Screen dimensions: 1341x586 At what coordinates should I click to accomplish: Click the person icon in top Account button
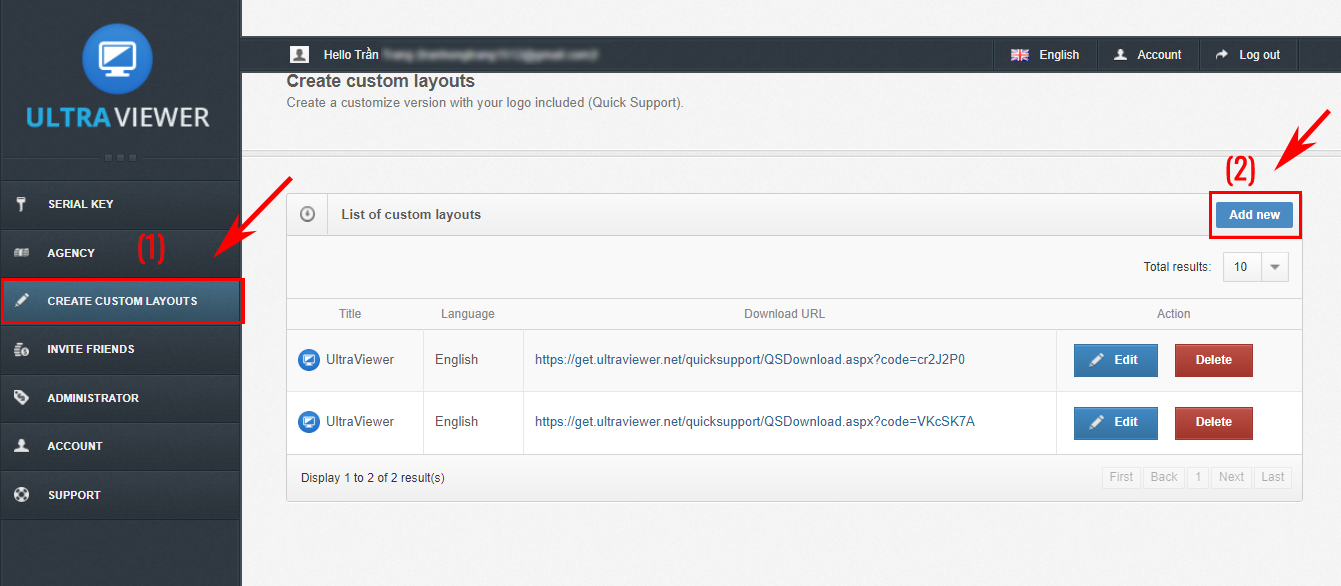coord(1120,55)
